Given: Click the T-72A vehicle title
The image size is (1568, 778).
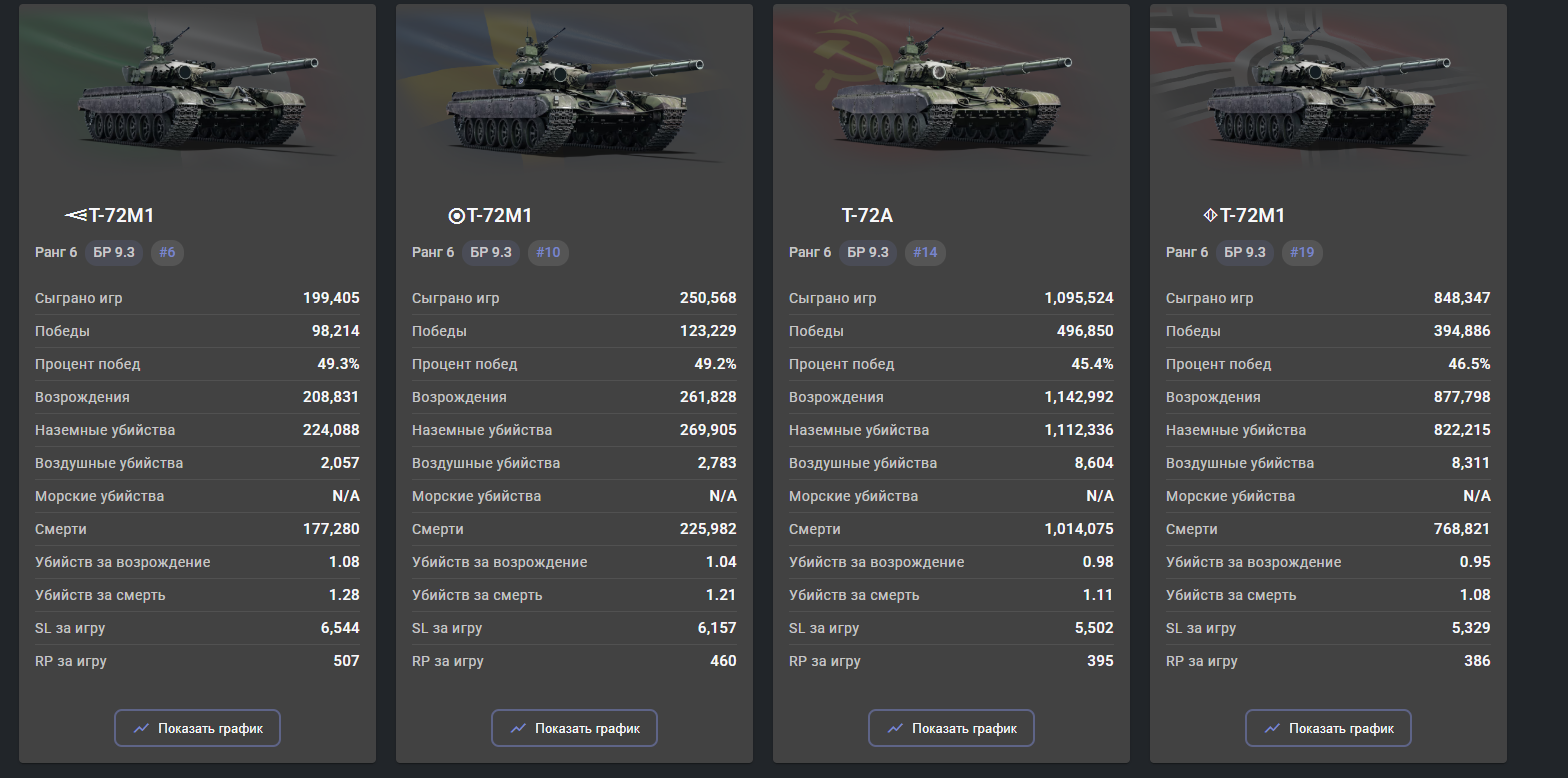Looking at the screenshot, I should pyautogui.click(x=866, y=216).
